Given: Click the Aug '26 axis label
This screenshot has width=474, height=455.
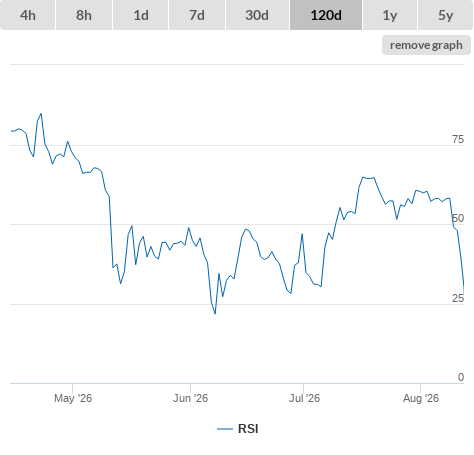Looking at the screenshot, I should (x=421, y=398).
